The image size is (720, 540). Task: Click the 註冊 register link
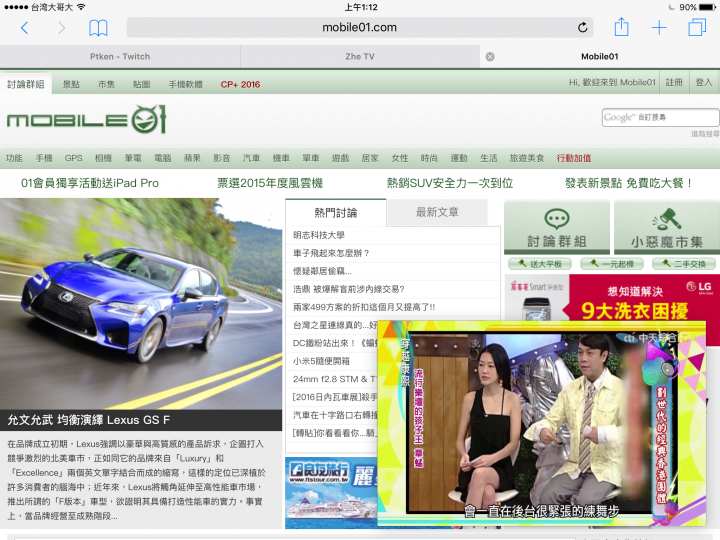pos(674,82)
